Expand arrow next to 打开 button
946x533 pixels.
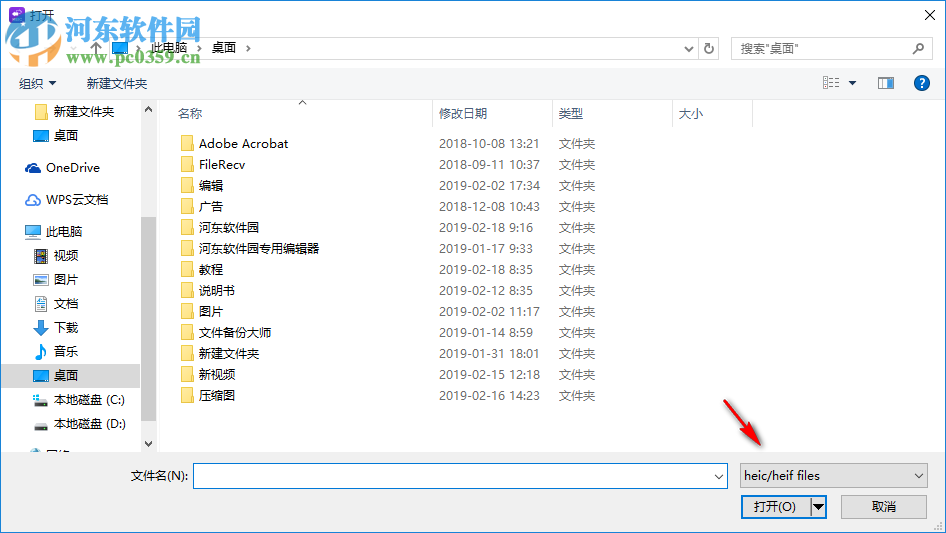pos(818,507)
